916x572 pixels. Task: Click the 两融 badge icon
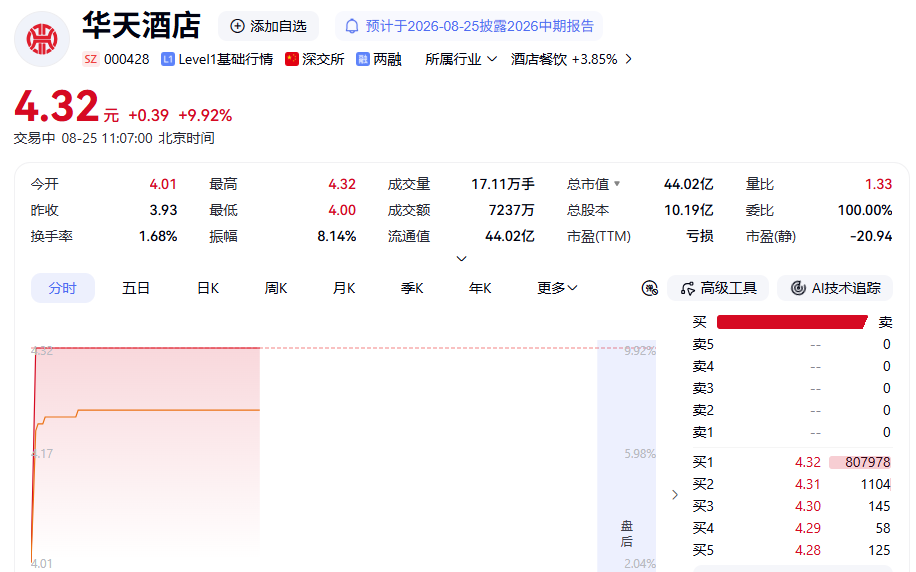[363, 59]
